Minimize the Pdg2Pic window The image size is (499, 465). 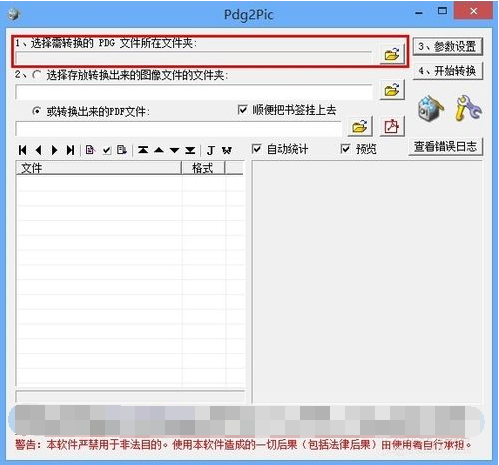tap(419, 13)
